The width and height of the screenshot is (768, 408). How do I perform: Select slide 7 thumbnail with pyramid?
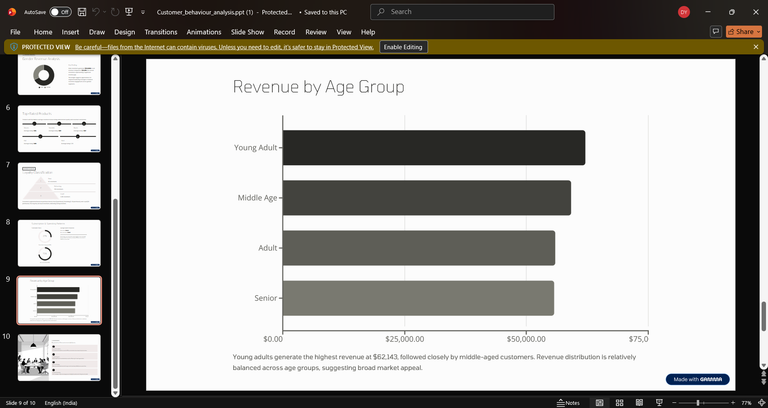tap(59, 186)
